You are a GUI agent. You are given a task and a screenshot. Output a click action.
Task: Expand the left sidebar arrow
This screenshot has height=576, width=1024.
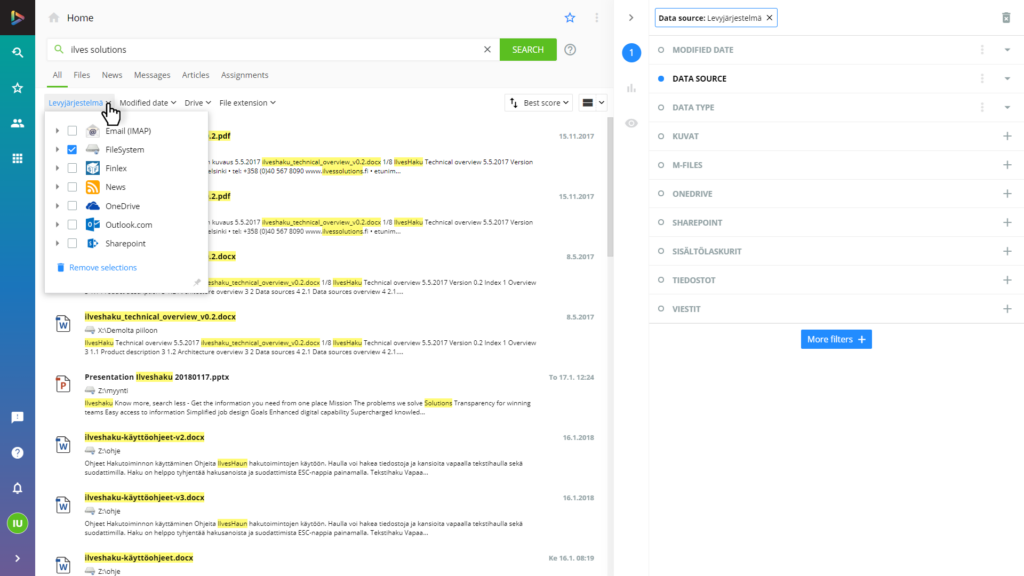[18, 558]
